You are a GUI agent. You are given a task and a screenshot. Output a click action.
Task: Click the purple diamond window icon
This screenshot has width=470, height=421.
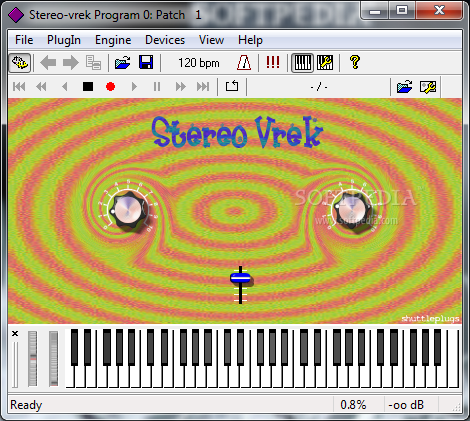pos(15,15)
